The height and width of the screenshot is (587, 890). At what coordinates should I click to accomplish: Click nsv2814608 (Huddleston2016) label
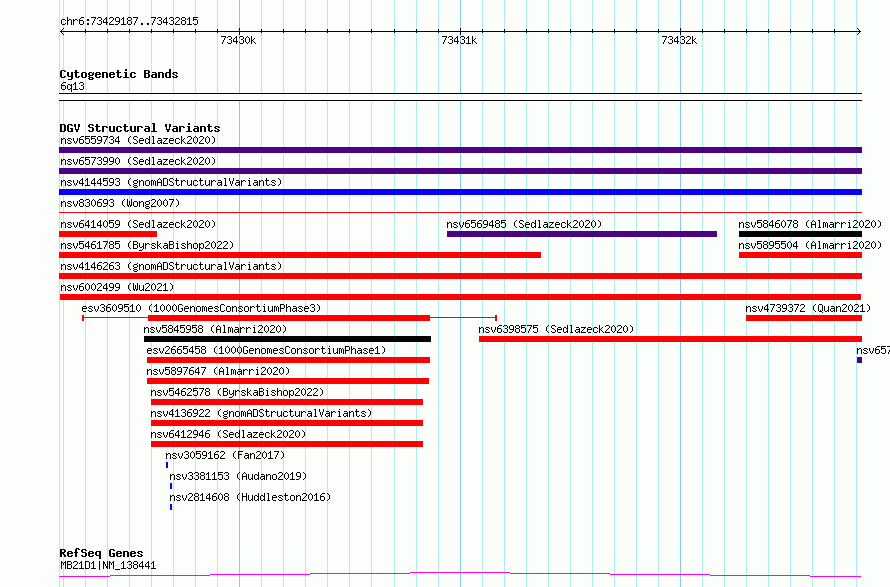click(250, 497)
